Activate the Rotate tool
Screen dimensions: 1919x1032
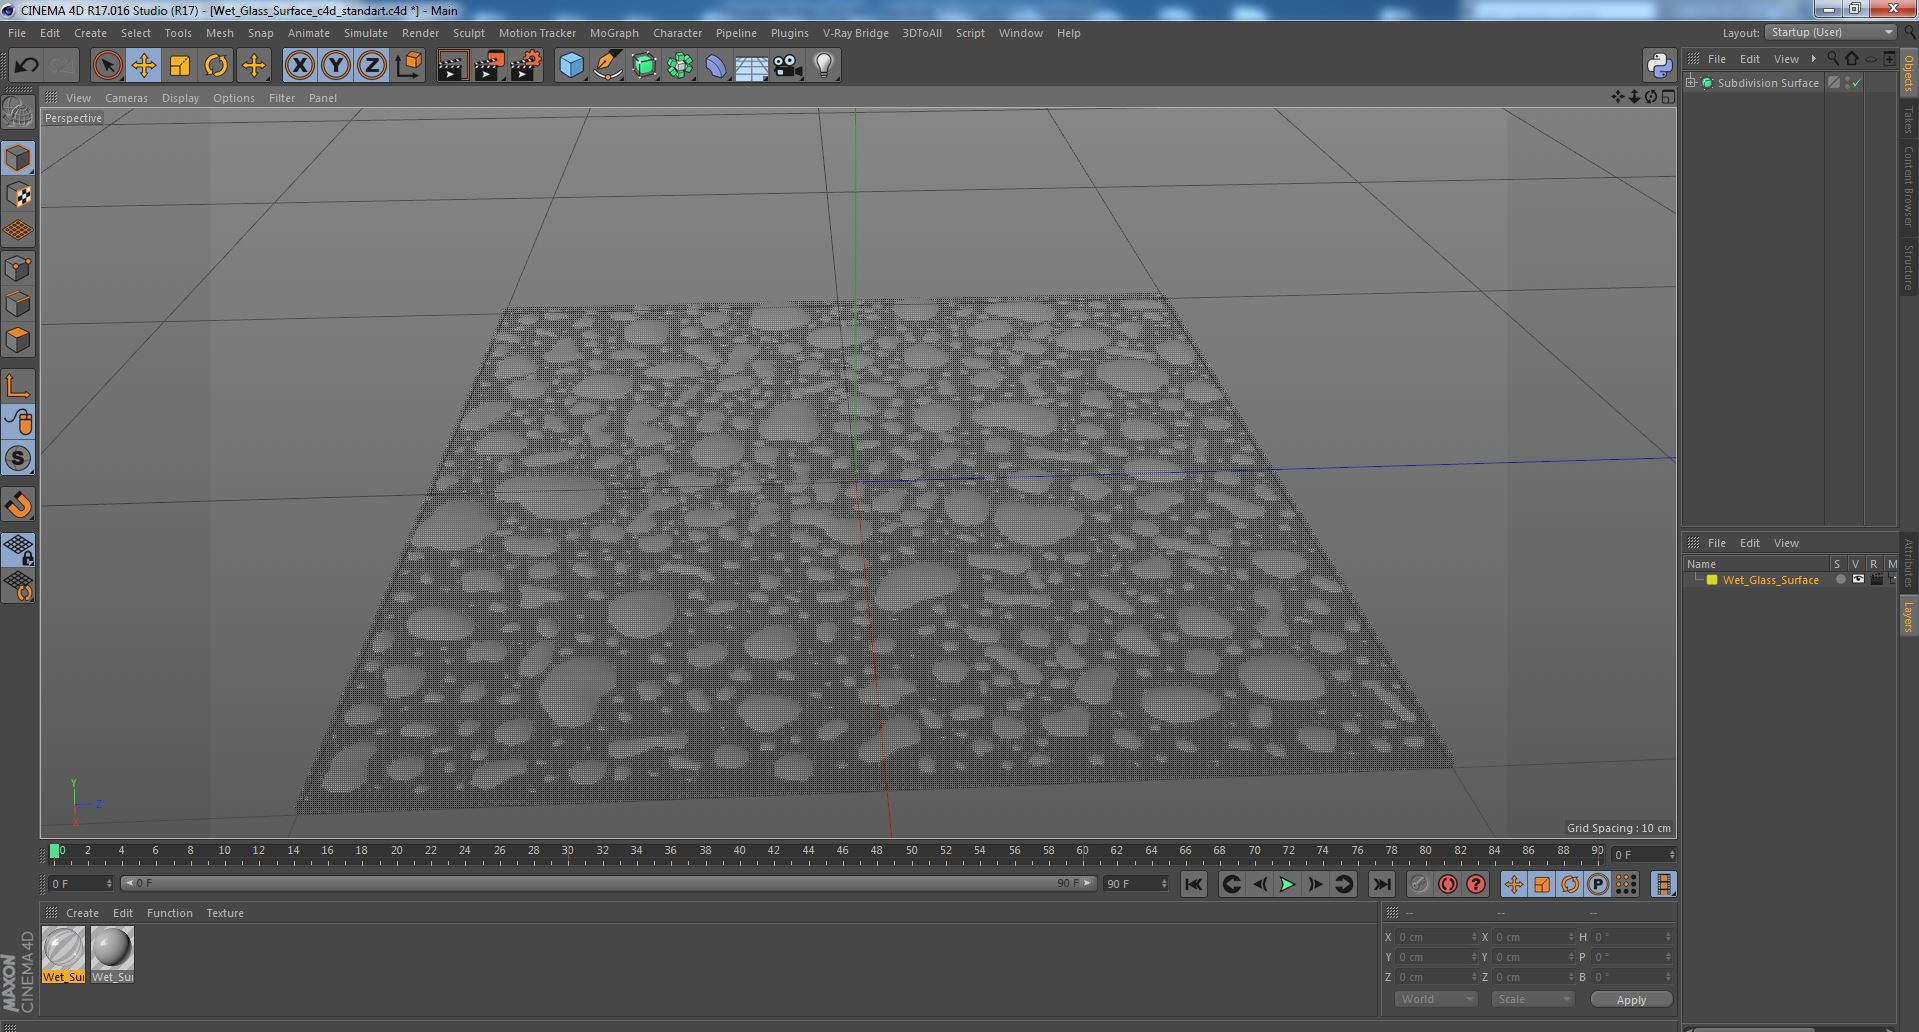pyautogui.click(x=216, y=66)
